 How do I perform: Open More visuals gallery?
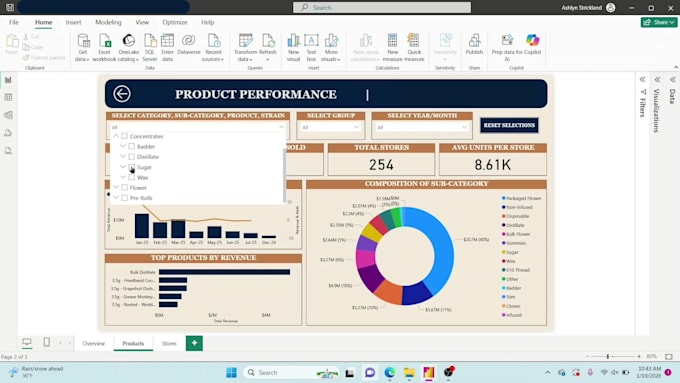[x=330, y=47]
